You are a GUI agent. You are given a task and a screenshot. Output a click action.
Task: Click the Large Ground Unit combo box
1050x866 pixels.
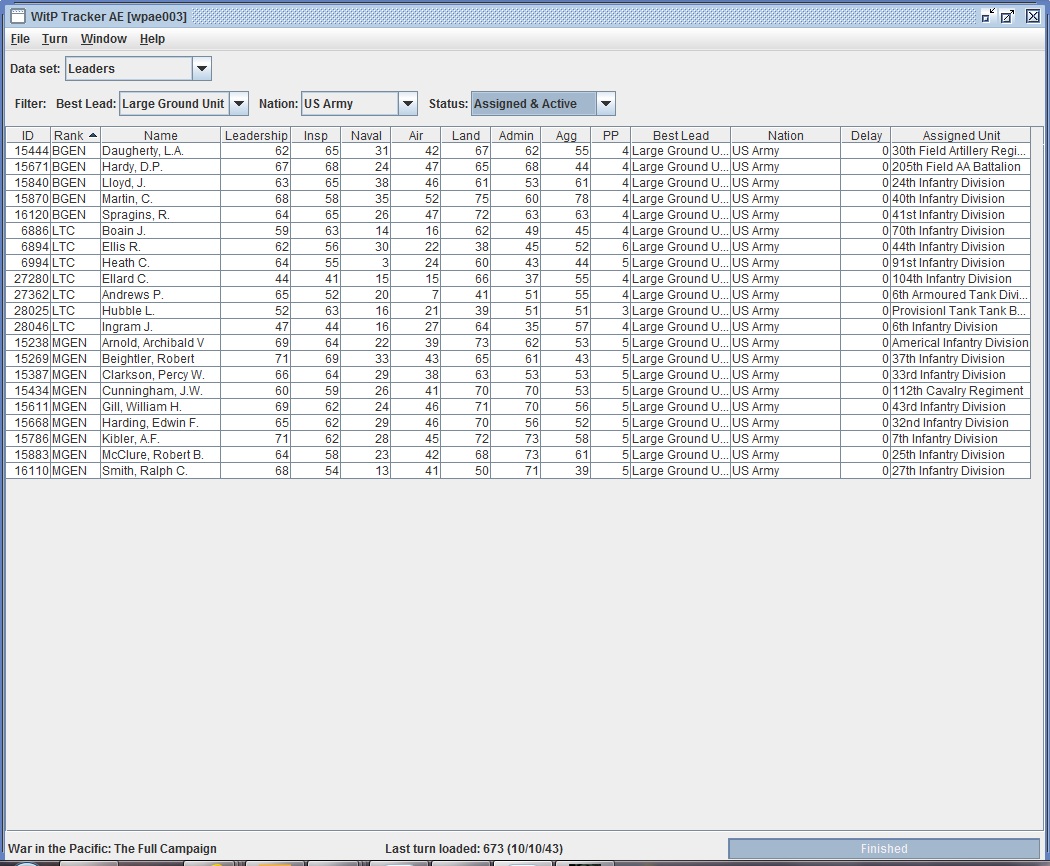[x=183, y=104]
